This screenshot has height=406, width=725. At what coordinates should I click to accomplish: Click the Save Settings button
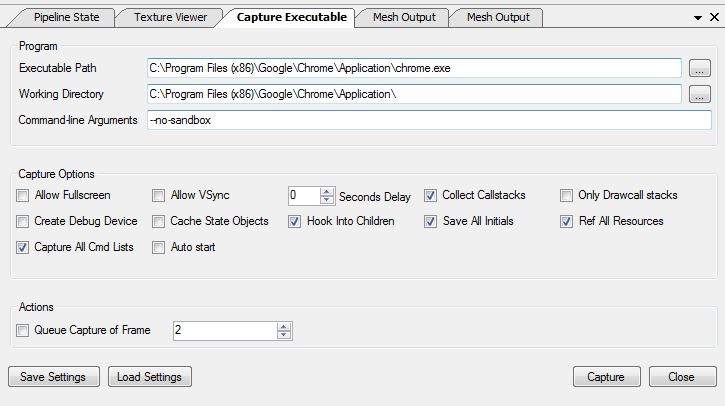[54, 377]
